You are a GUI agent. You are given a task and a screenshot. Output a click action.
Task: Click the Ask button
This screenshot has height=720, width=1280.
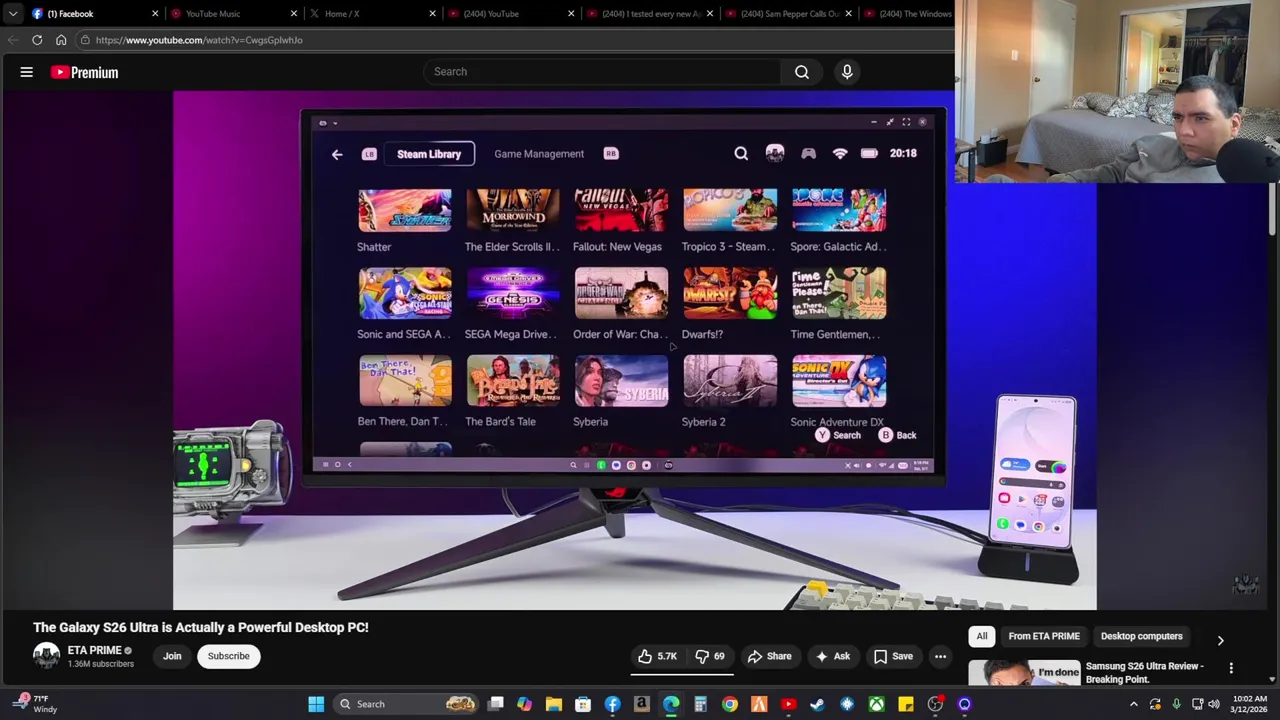(x=832, y=656)
